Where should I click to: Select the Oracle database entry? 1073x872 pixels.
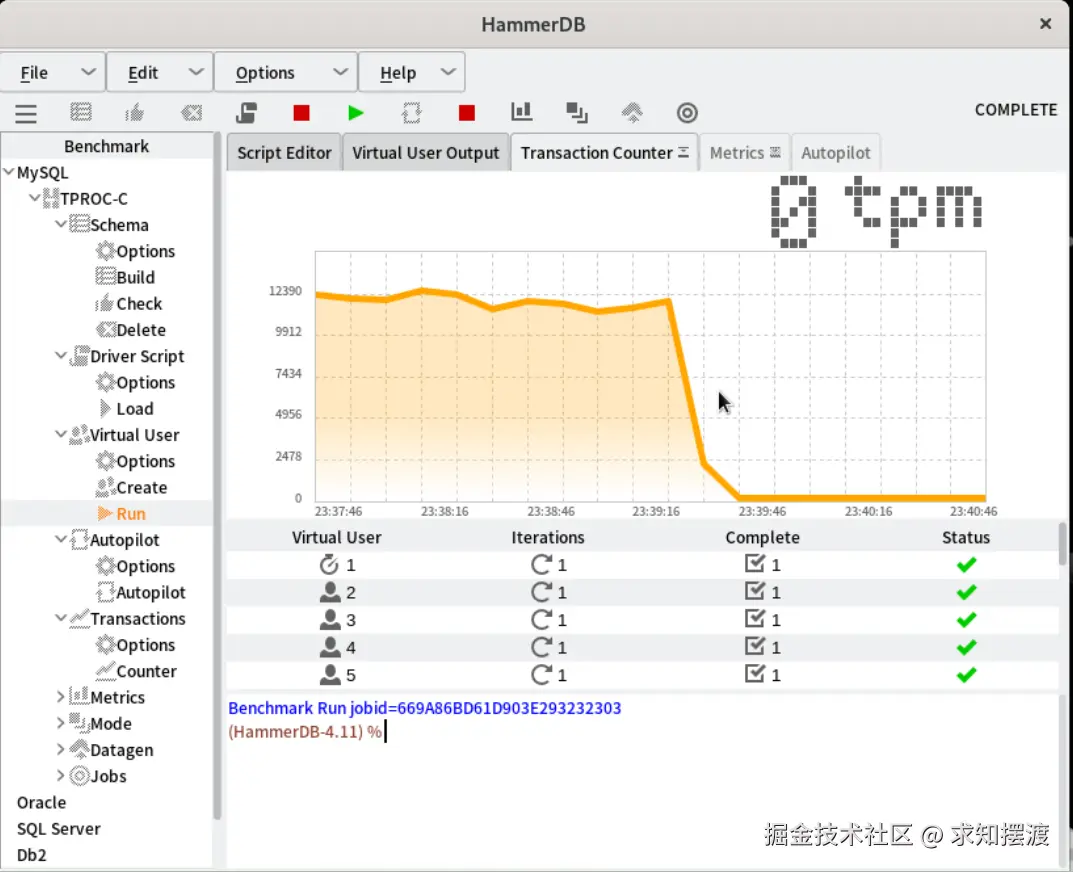41,802
